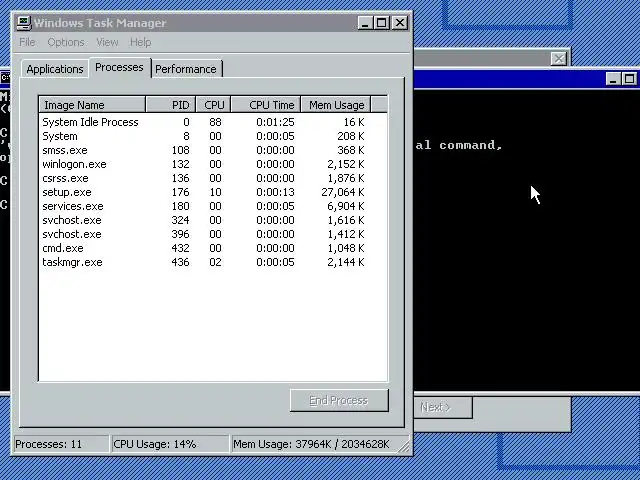The height and width of the screenshot is (480, 640).
Task: Click CPU value 88 for idle process
Action: 216,122
